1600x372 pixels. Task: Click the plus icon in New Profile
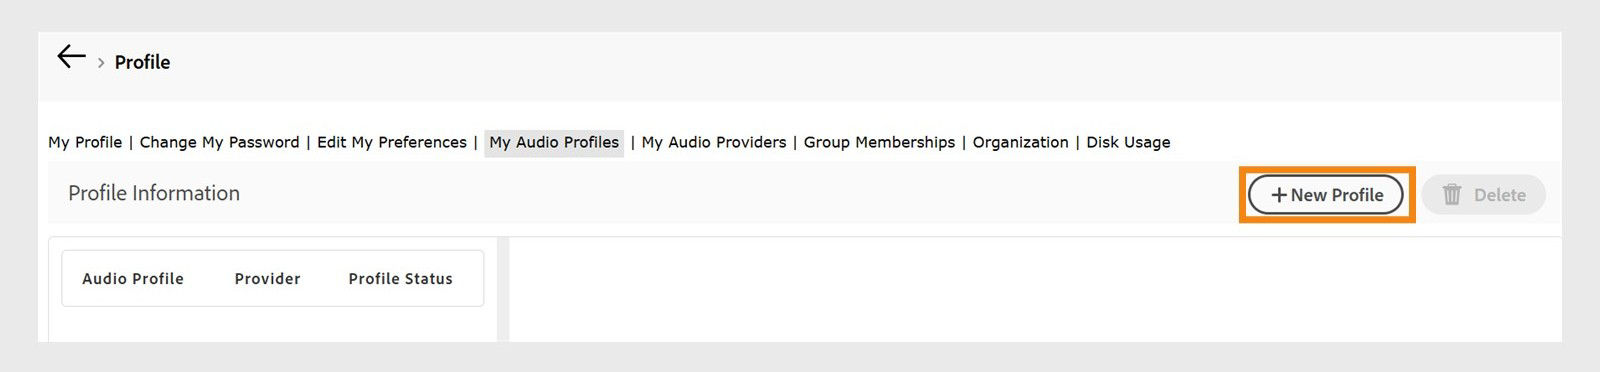pyautogui.click(x=1278, y=195)
